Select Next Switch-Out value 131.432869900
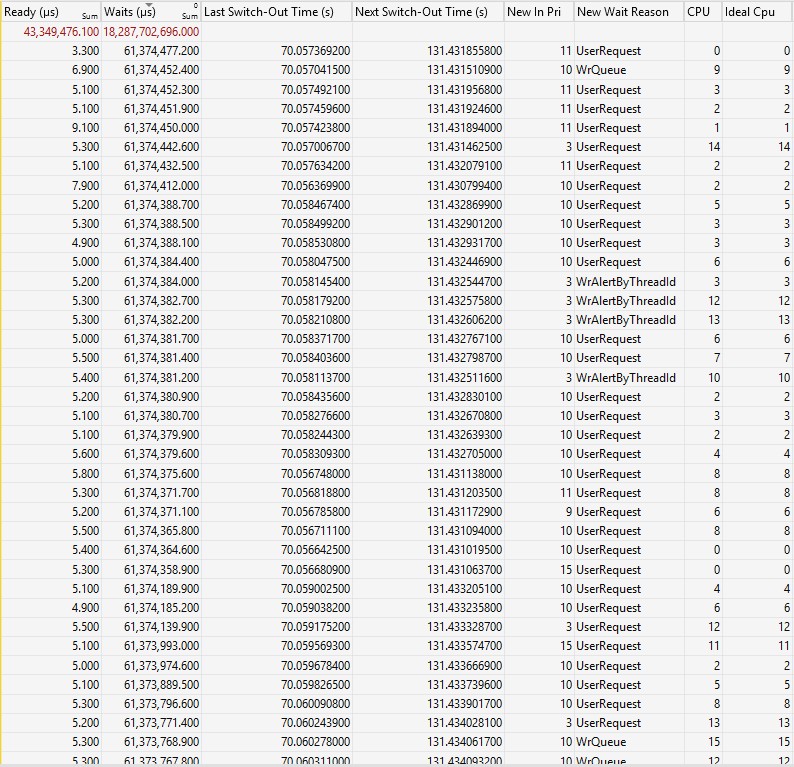 pos(464,205)
